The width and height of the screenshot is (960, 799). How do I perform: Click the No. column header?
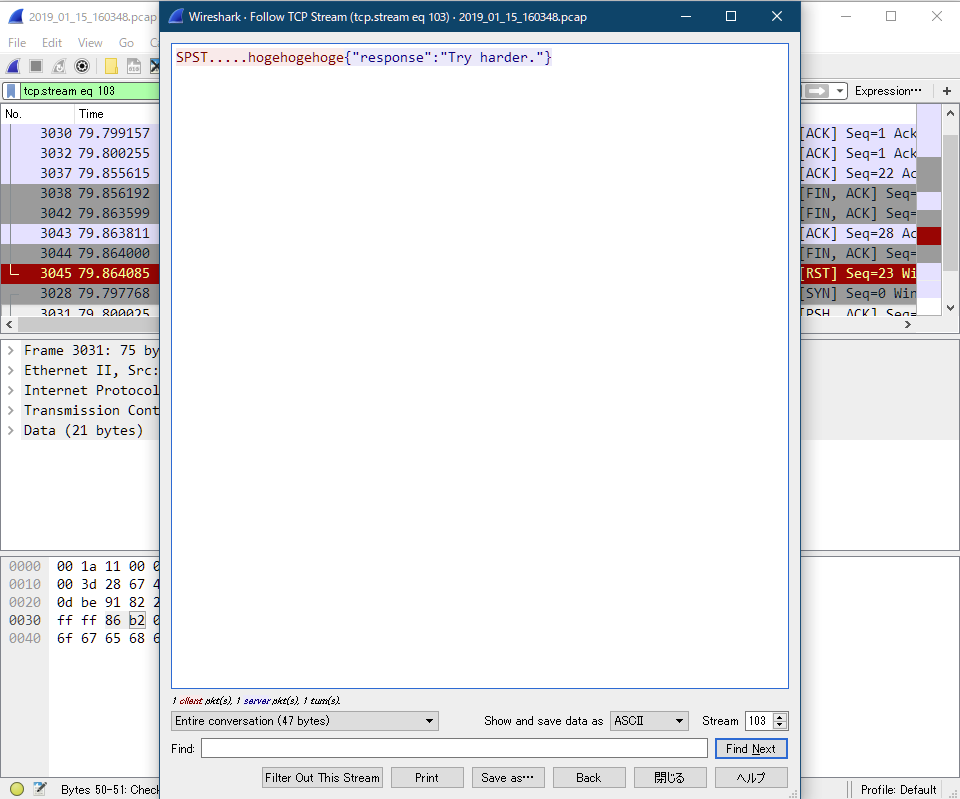38,114
